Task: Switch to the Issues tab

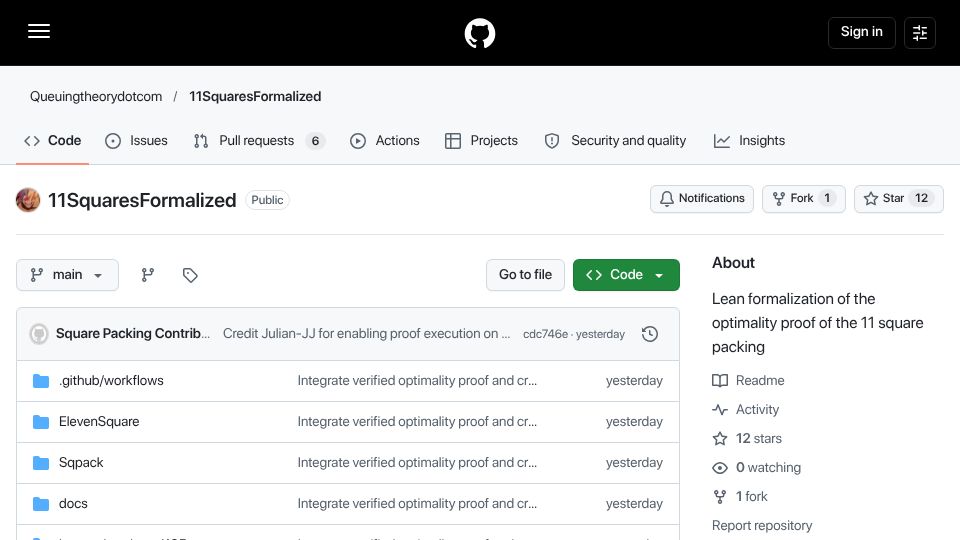Action: [x=137, y=141]
